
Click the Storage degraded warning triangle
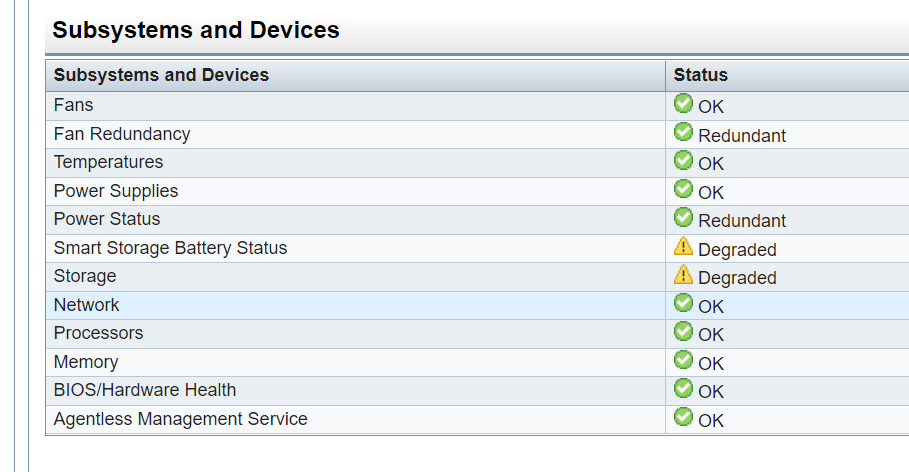(x=684, y=274)
